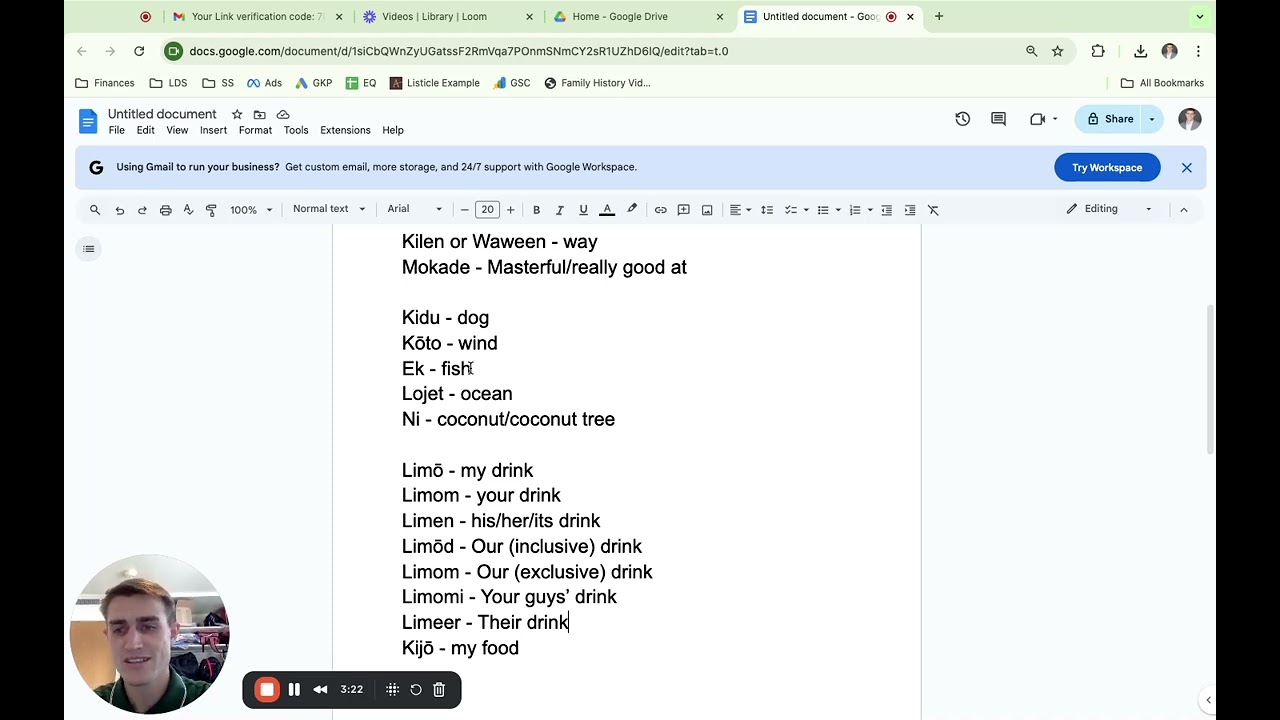Select the paint format tool
The image size is (1280, 720).
tap(211, 210)
